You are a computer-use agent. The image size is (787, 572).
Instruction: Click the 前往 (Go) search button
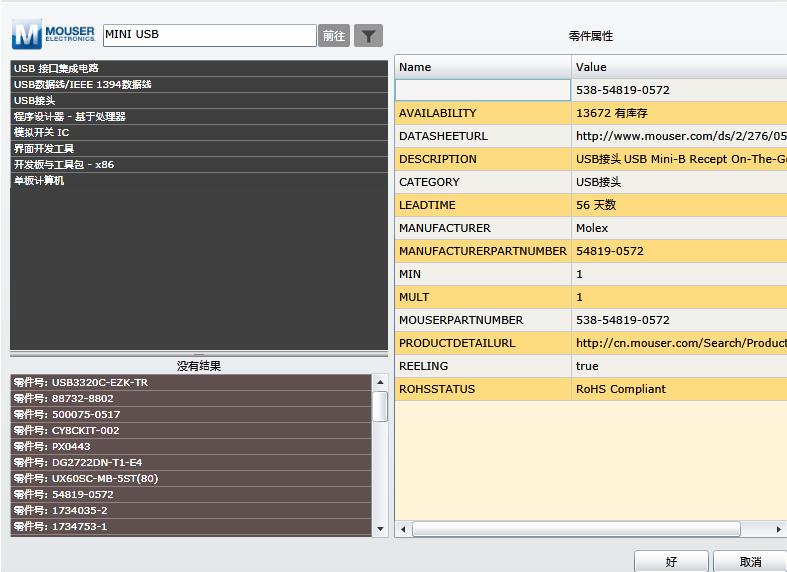[334, 36]
